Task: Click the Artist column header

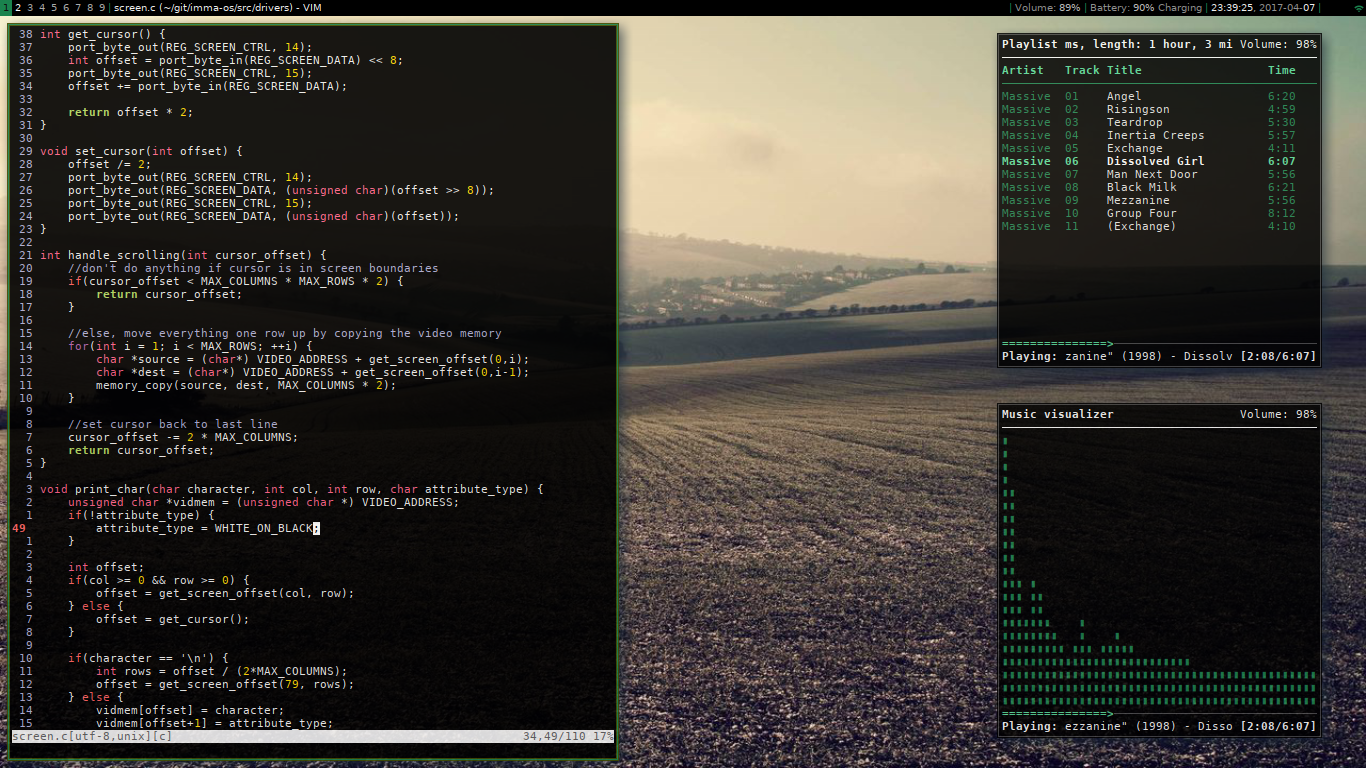Action: pos(1022,70)
